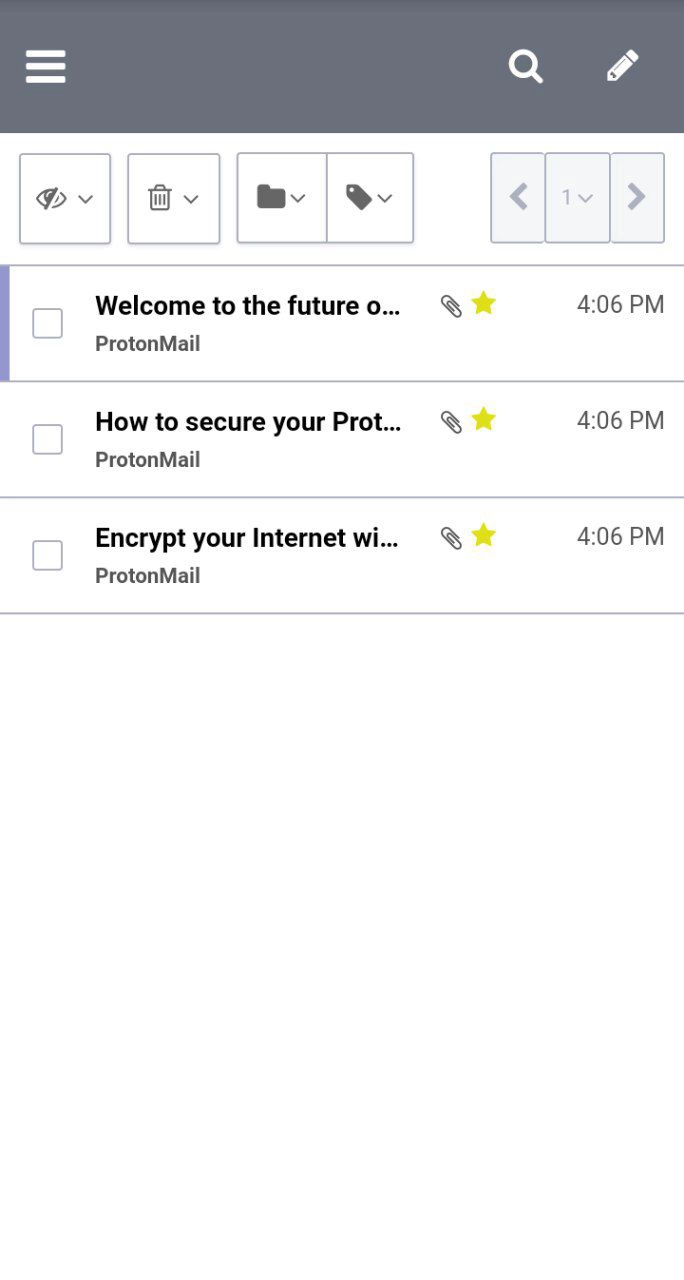Go to next page arrow
This screenshot has width=684, height=1280.
[x=637, y=198]
